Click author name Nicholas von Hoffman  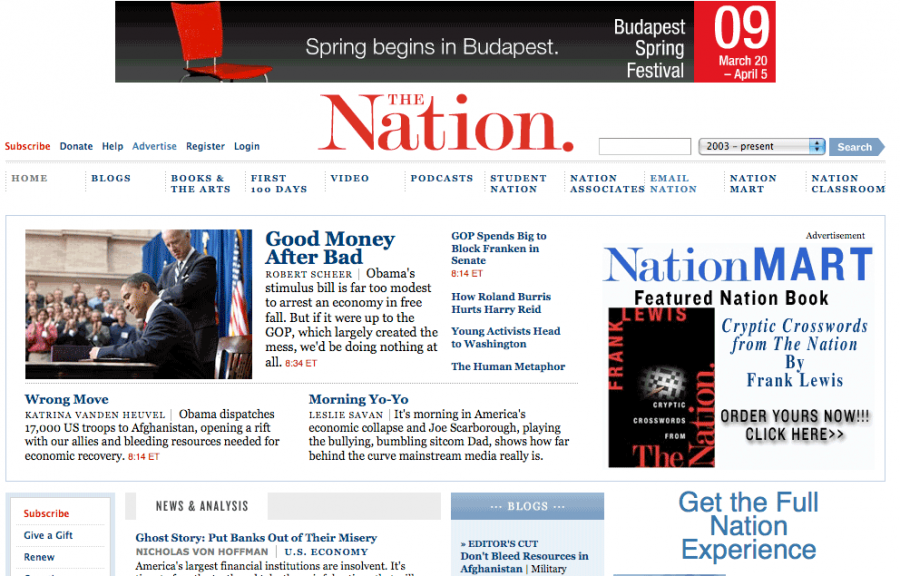201,552
